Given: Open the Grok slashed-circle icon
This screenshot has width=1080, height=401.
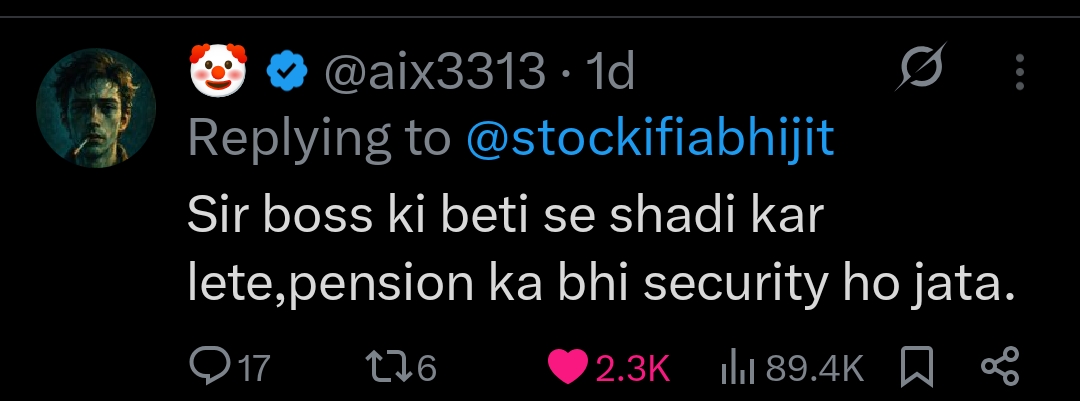Looking at the screenshot, I should click(x=921, y=67).
